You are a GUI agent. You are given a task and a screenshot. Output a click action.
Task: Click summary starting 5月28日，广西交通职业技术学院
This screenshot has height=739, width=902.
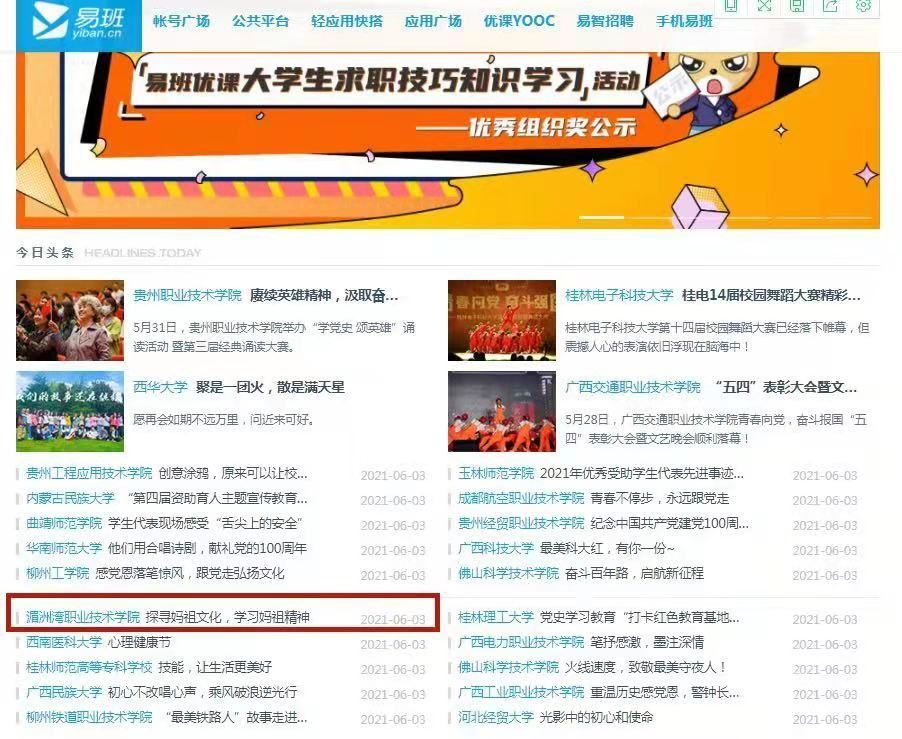coord(716,429)
